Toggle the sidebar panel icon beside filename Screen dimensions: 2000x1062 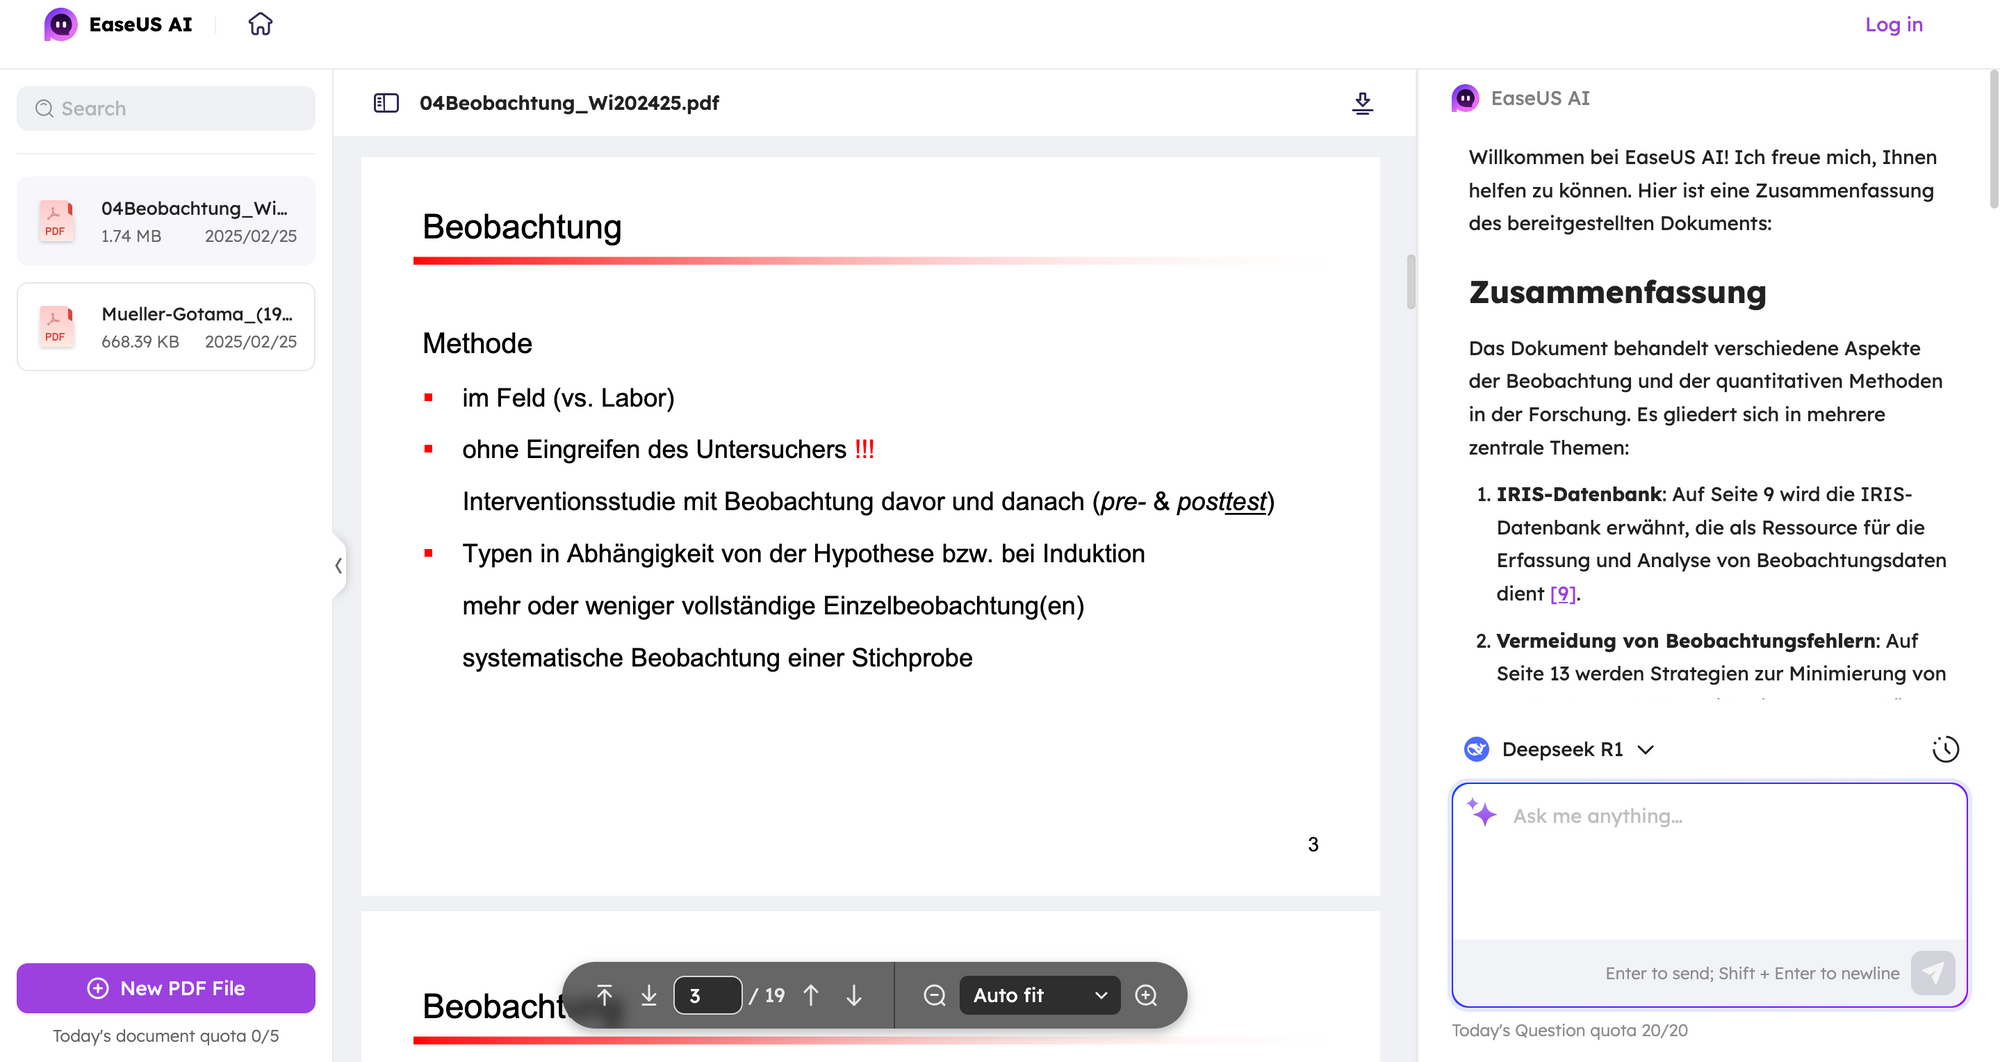pyautogui.click(x=386, y=103)
